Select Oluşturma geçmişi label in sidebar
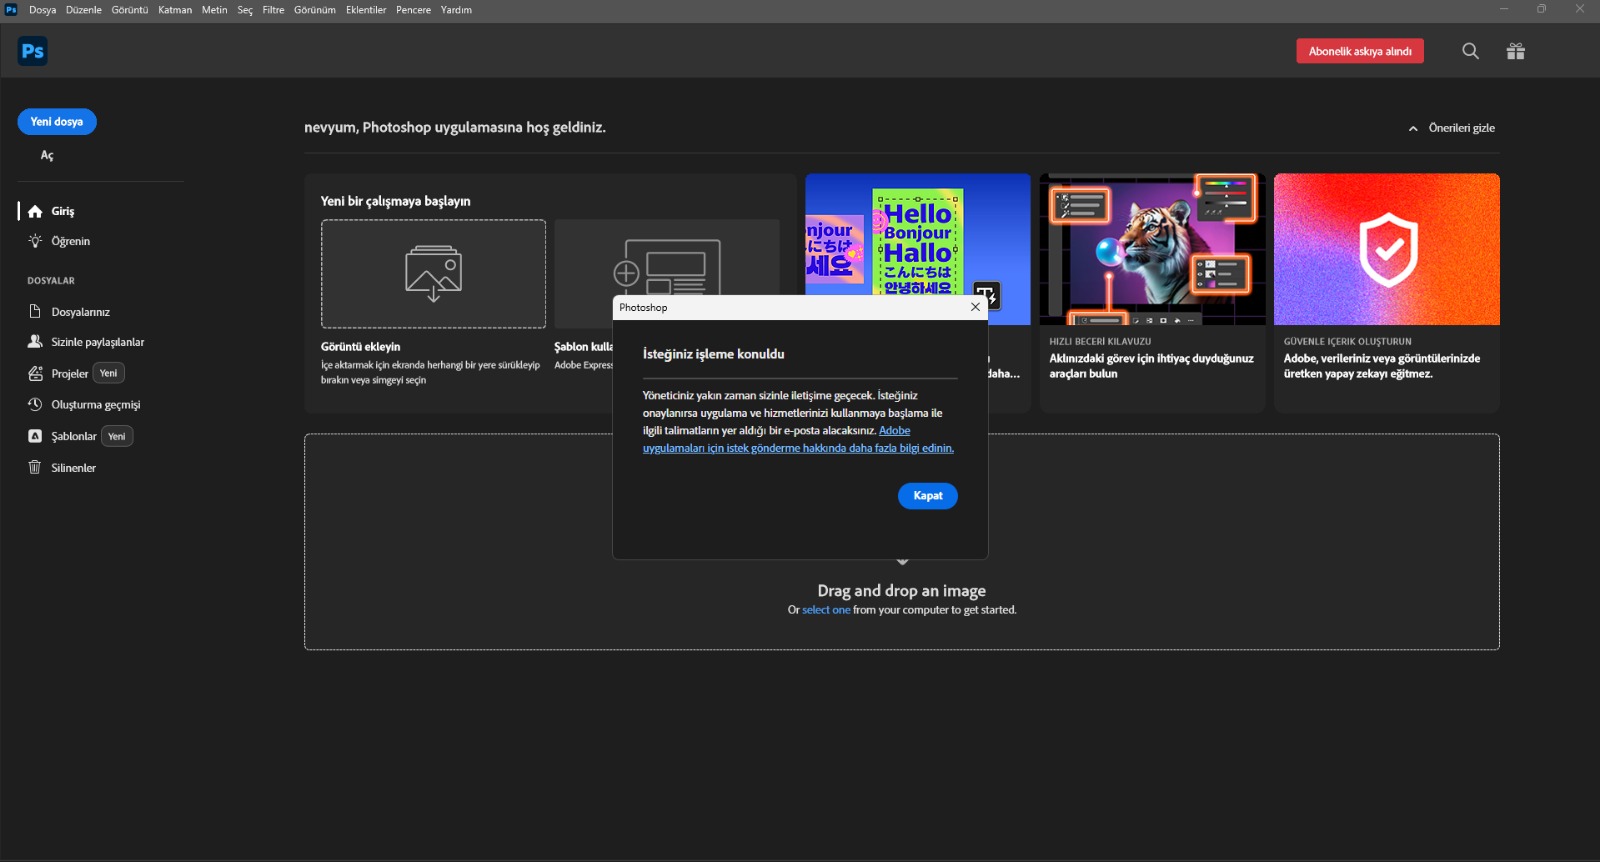The width and height of the screenshot is (1600, 862). pyautogui.click(x=96, y=405)
